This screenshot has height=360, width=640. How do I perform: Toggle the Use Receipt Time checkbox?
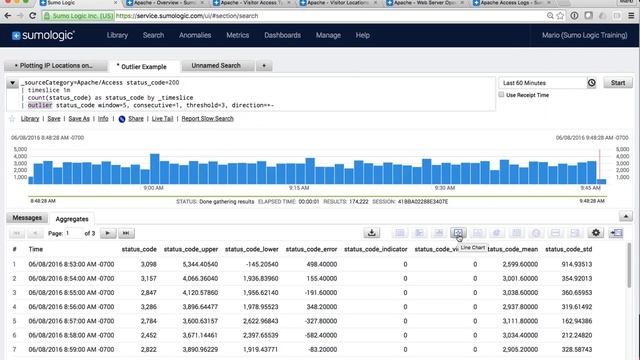pos(501,95)
